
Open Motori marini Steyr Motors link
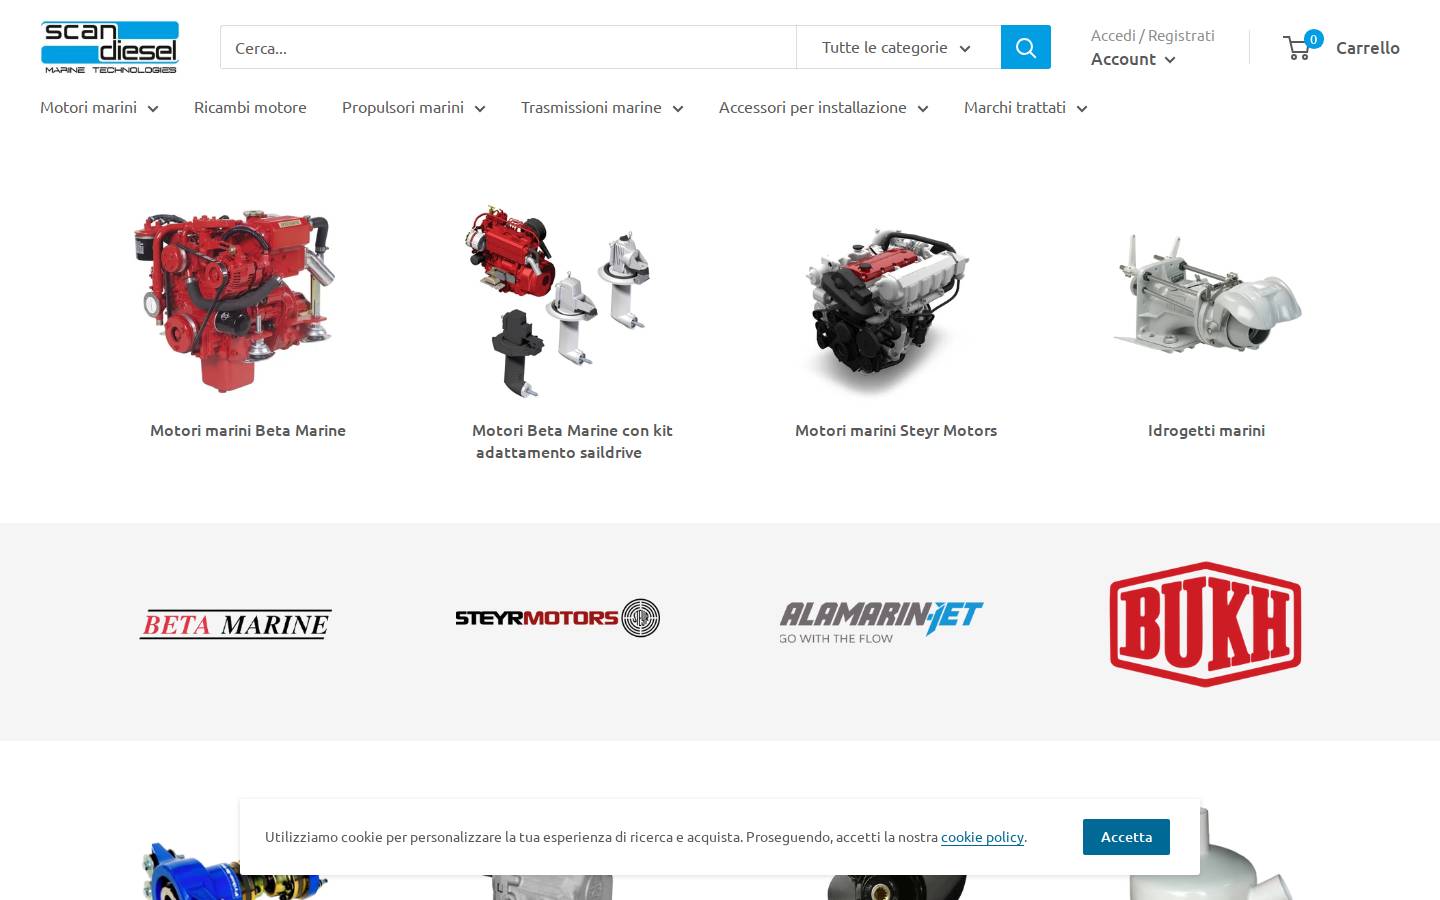point(896,430)
